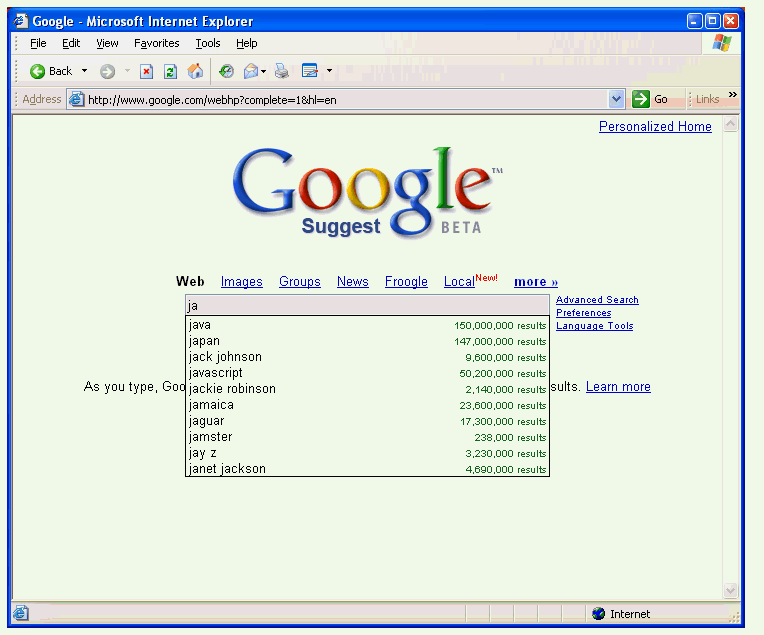The width and height of the screenshot is (764, 635).
Task: Open the History toolbar icon
Action: tap(227, 71)
